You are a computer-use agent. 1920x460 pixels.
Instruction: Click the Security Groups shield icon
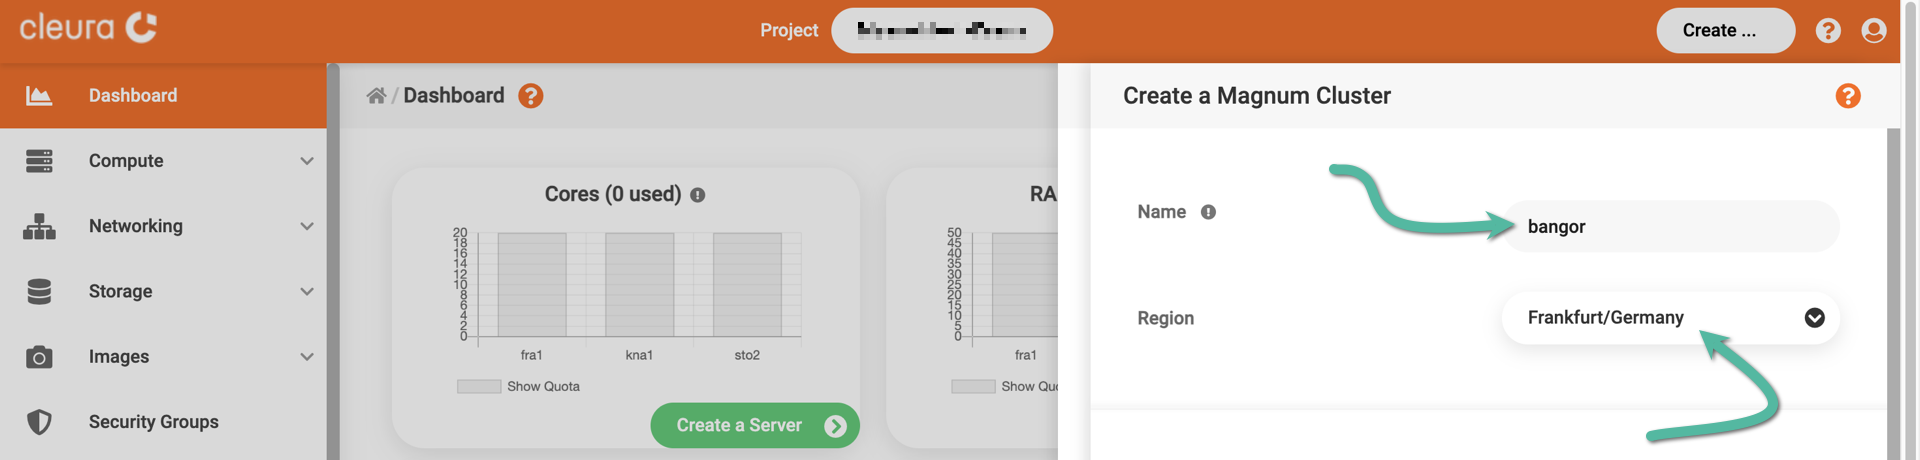[x=39, y=422]
